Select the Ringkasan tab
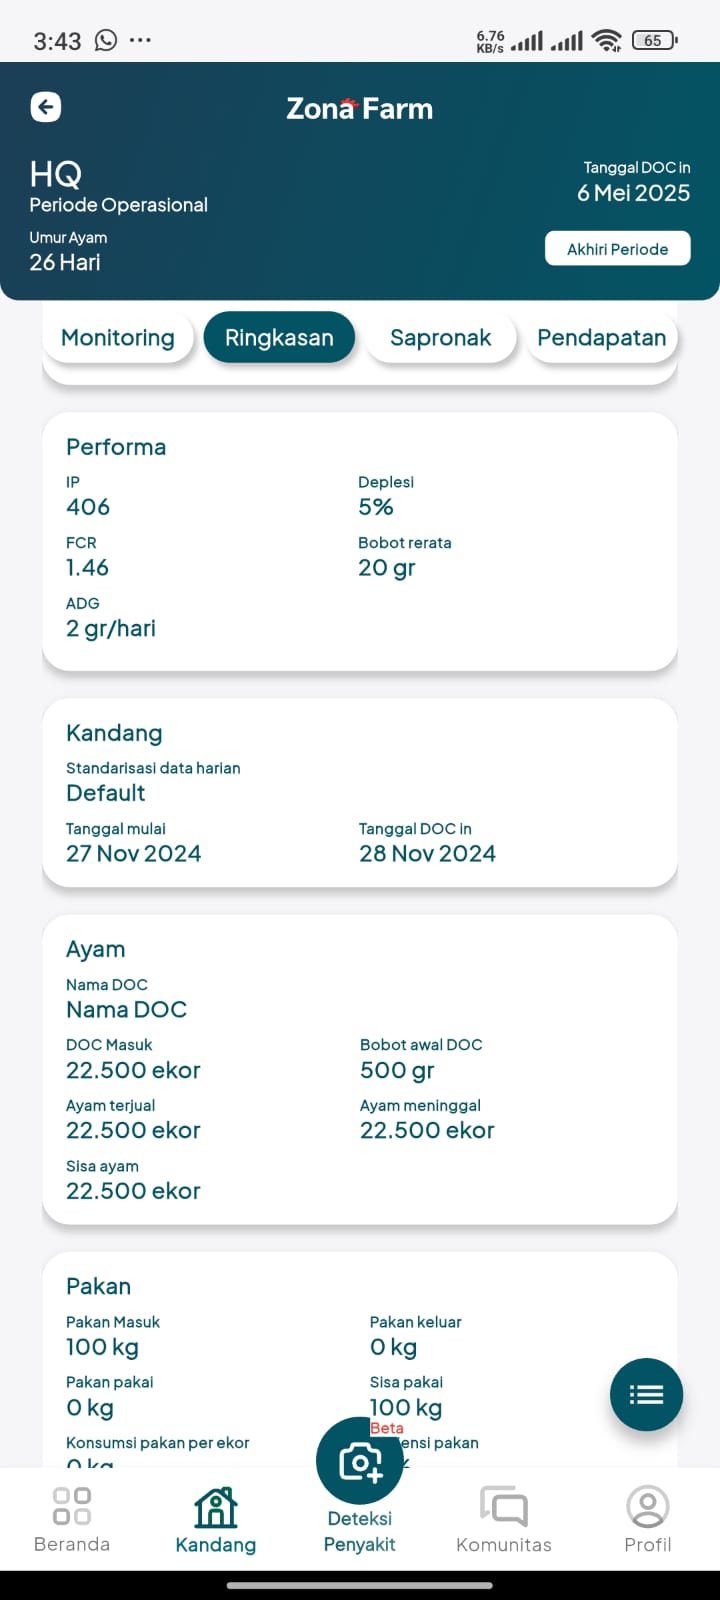Screen dimensions: 720x1600 point(279,338)
